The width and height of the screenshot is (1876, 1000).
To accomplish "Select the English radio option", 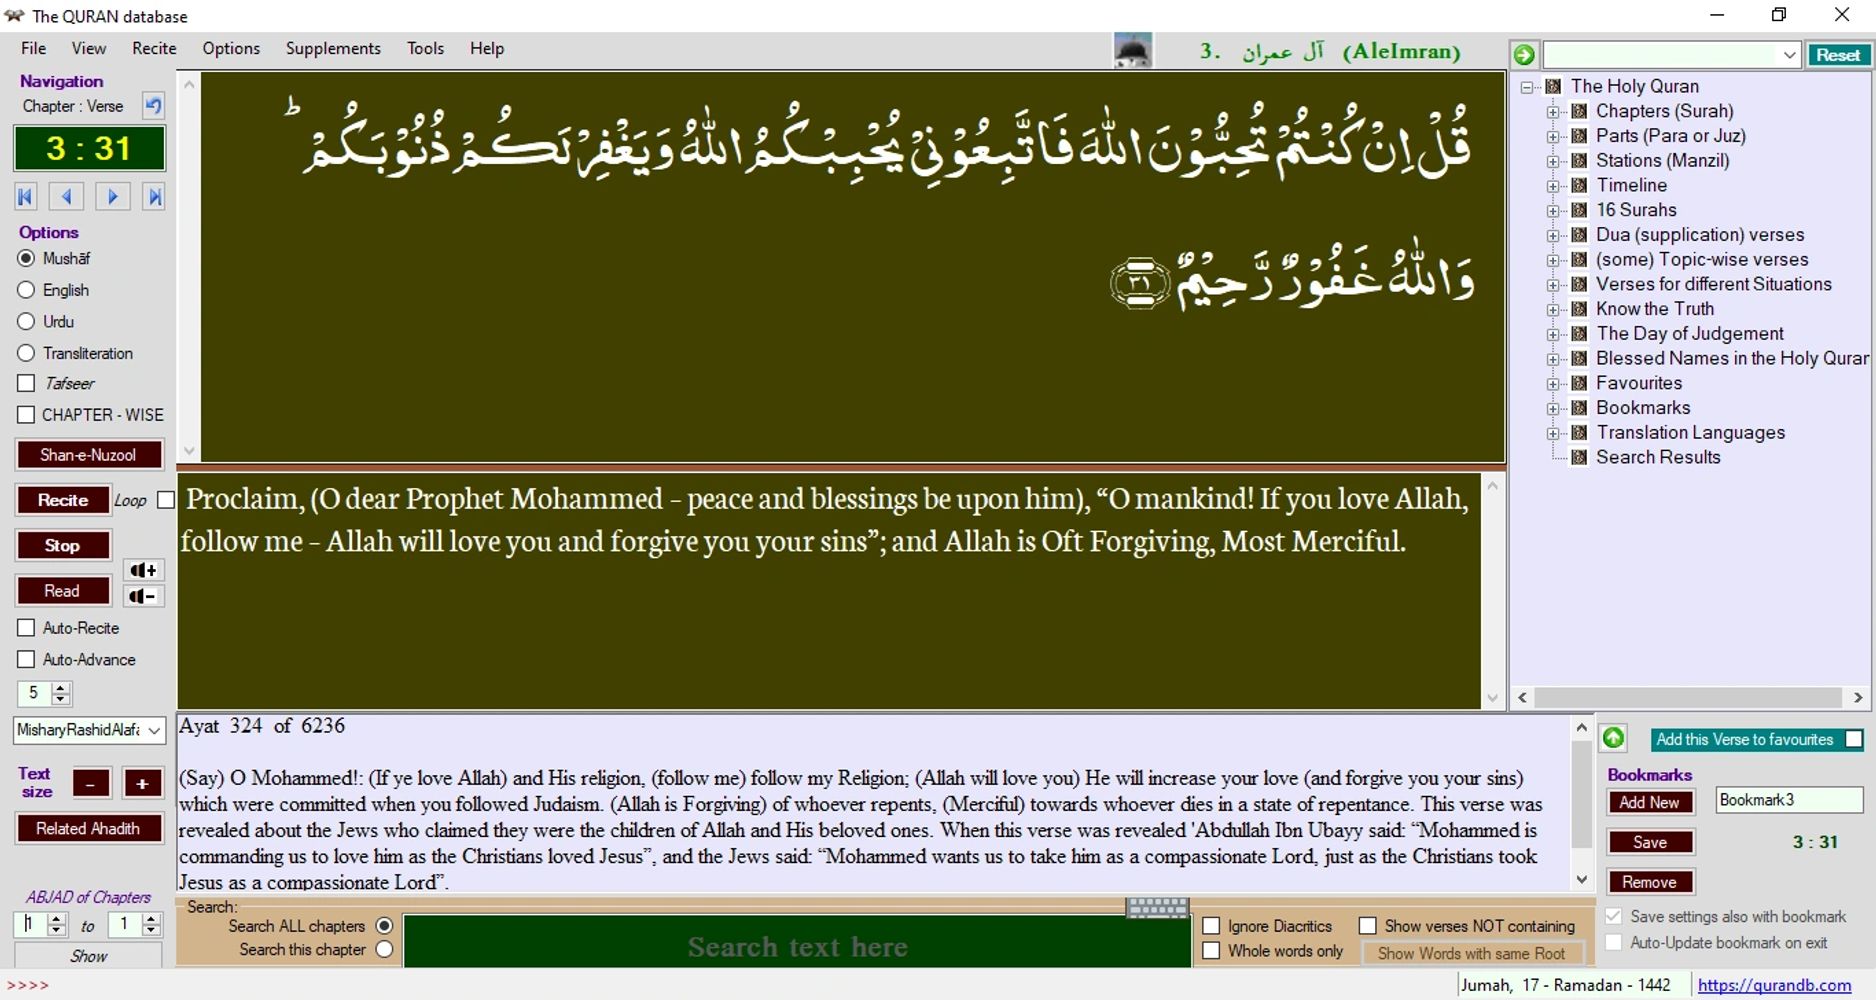I will (x=27, y=290).
